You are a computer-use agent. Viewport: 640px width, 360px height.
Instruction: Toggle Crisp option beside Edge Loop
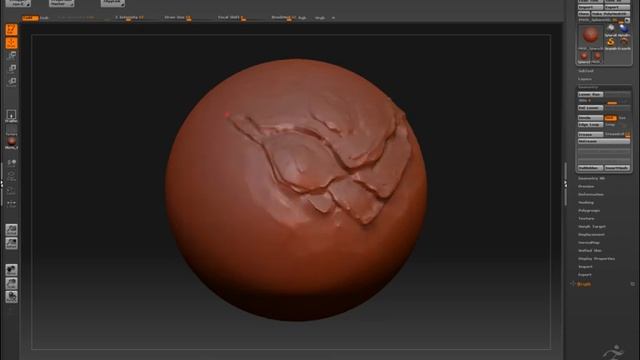pos(611,124)
